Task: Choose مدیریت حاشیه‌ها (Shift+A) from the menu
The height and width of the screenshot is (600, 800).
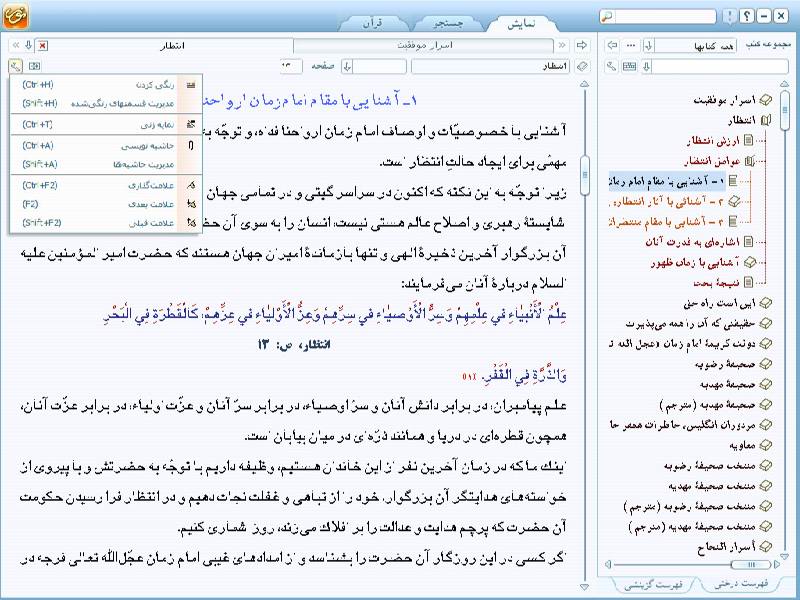Action: 106,164
